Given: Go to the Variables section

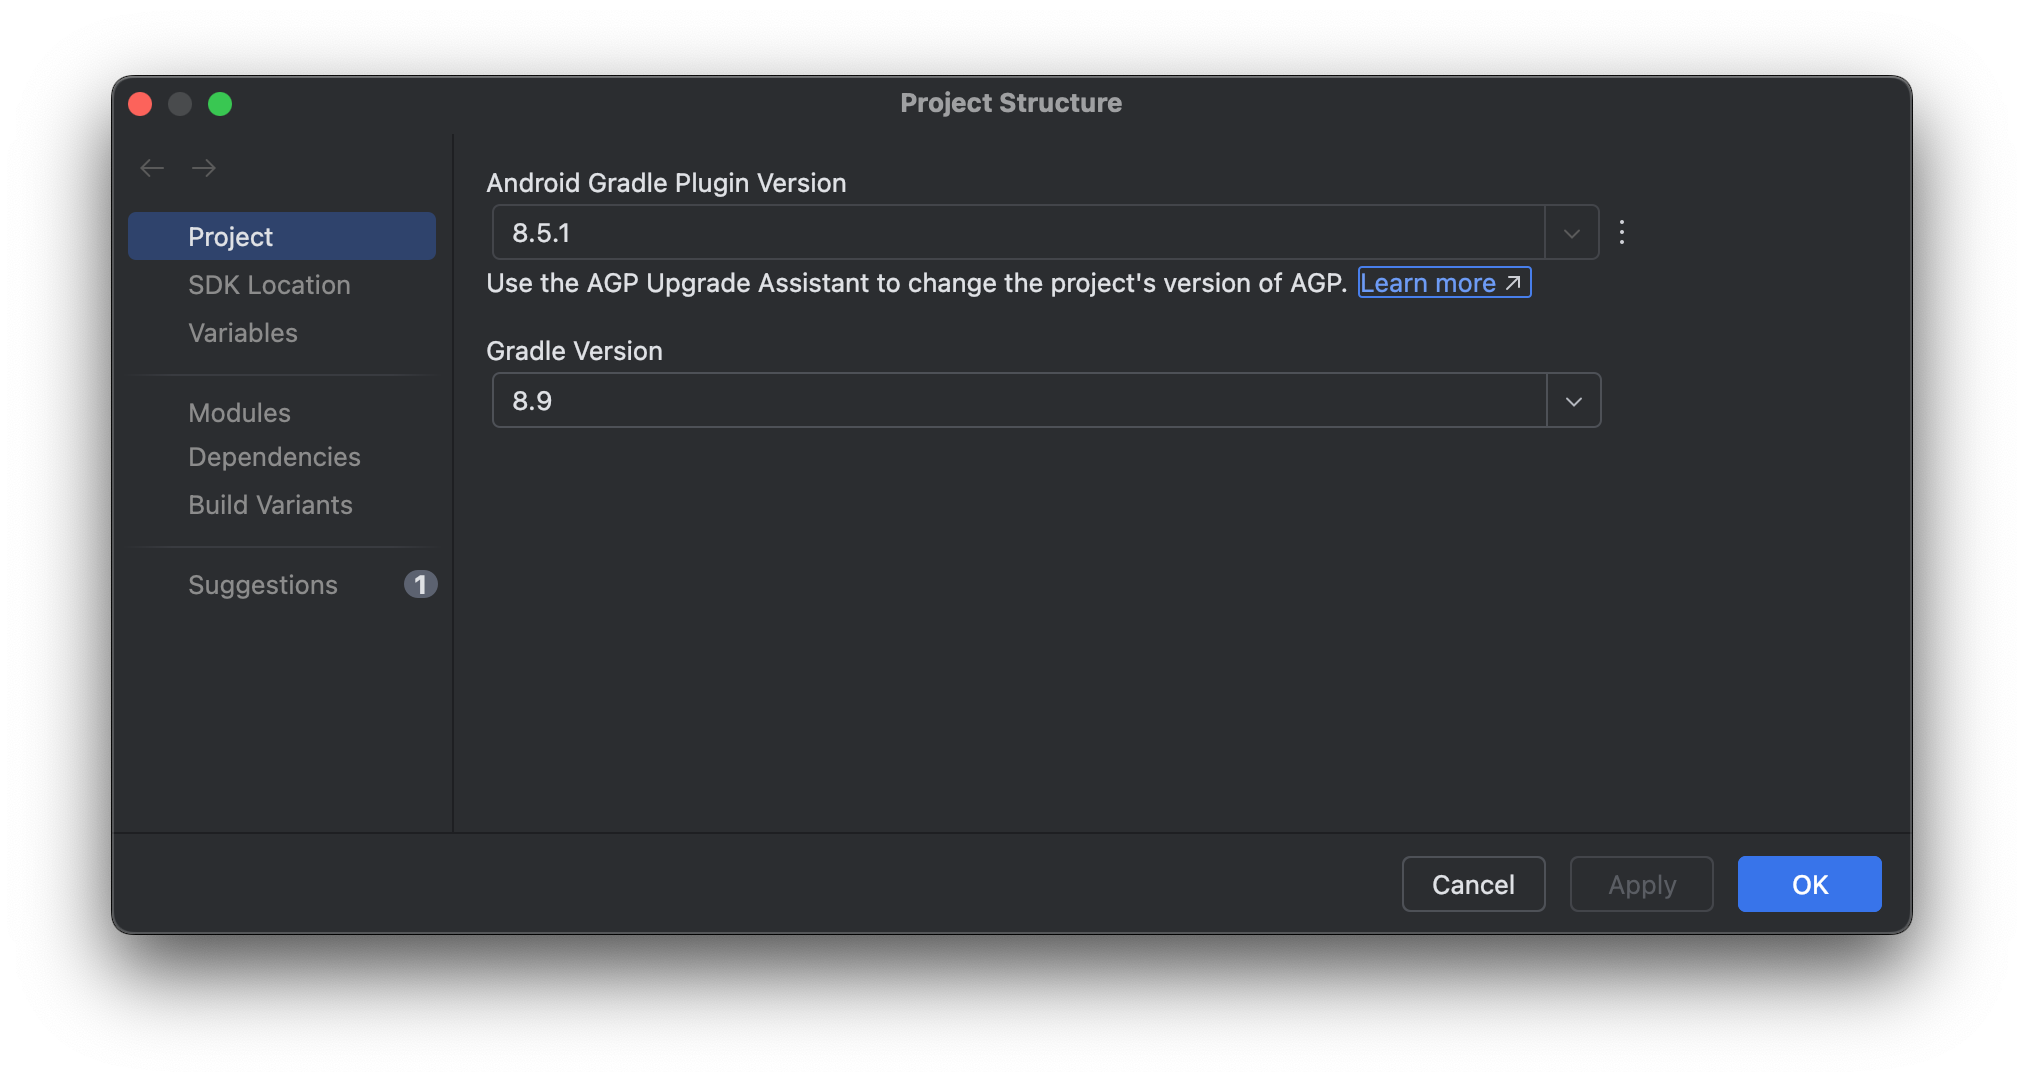Looking at the screenshot, I should pos(243,333).
